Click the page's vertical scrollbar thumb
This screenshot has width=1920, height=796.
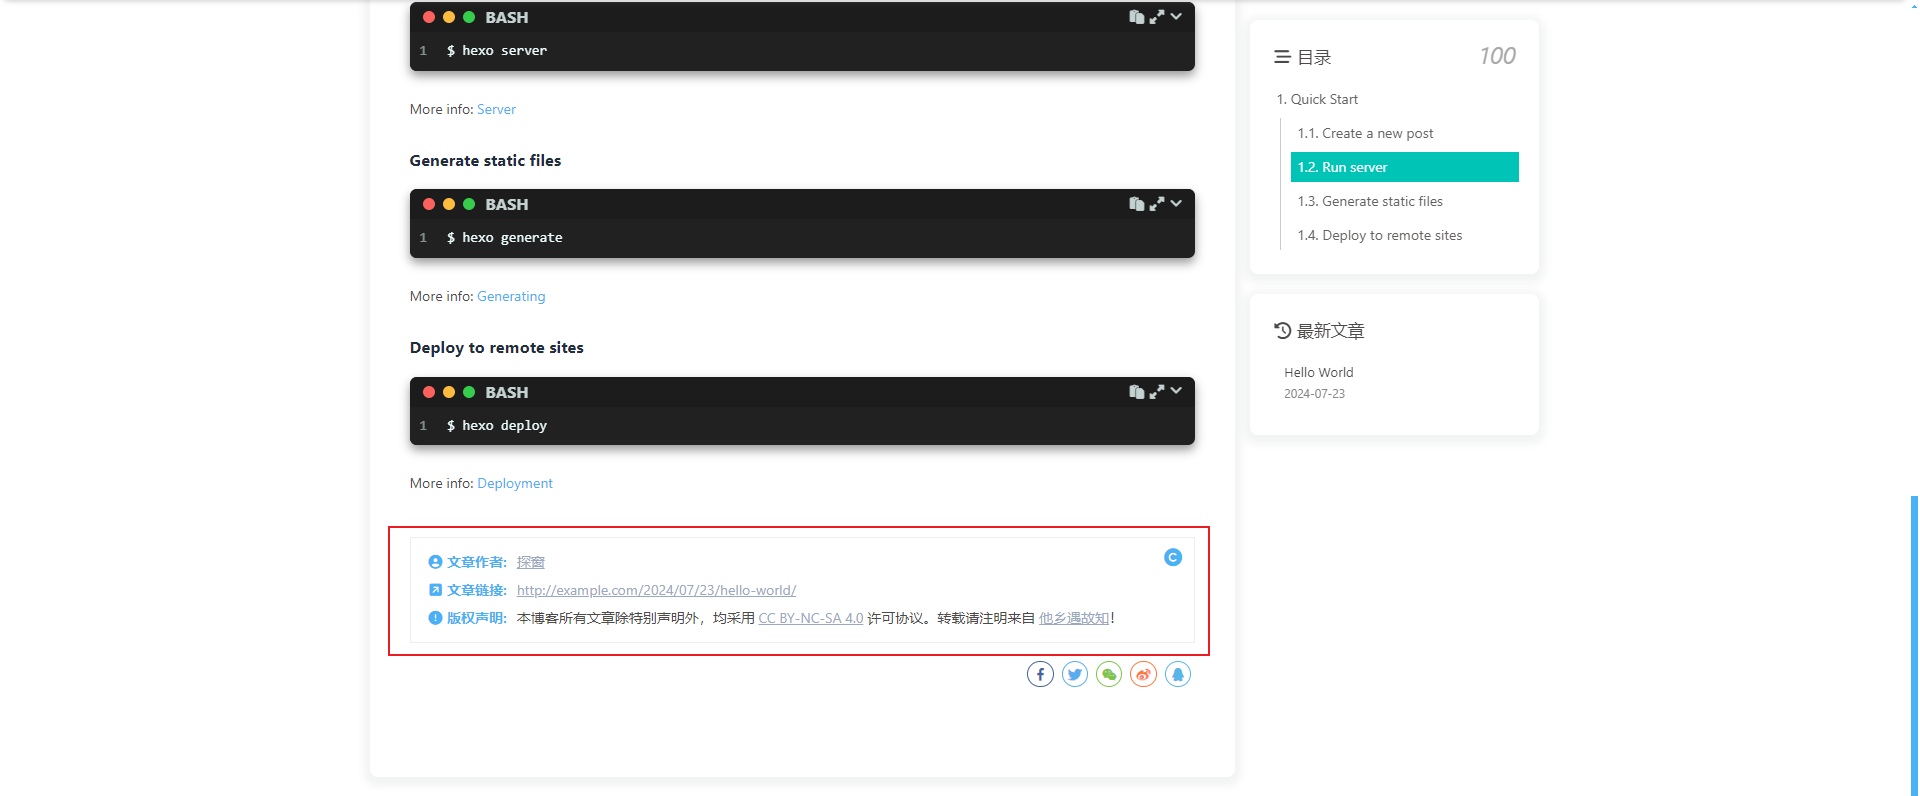coord(1914,645)
